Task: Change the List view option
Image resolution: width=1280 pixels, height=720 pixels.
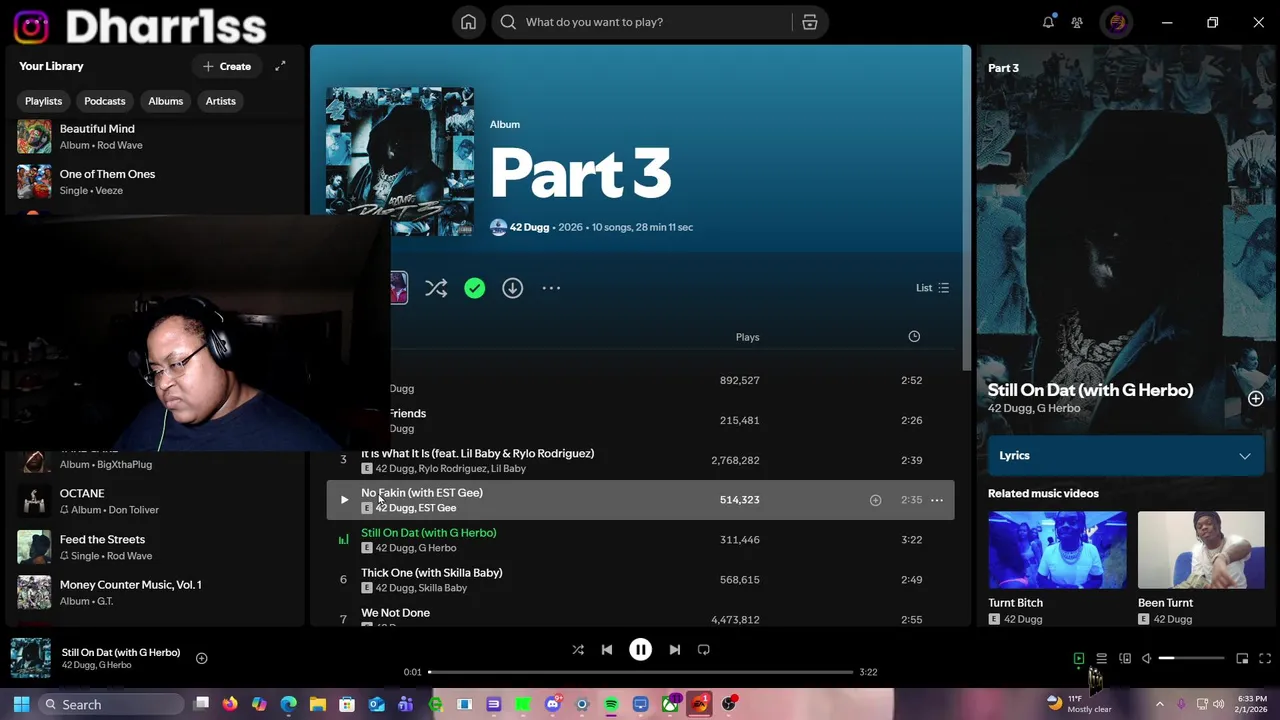Action: (x=932, y=288)
